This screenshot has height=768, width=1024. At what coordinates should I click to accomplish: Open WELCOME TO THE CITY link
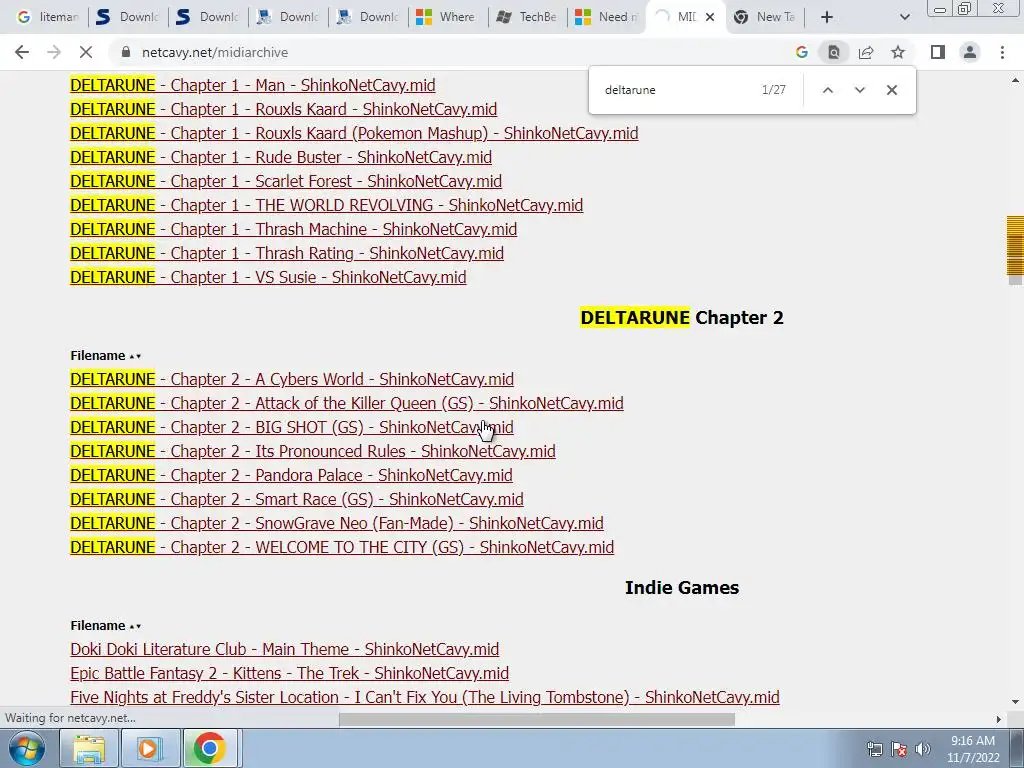342,547
